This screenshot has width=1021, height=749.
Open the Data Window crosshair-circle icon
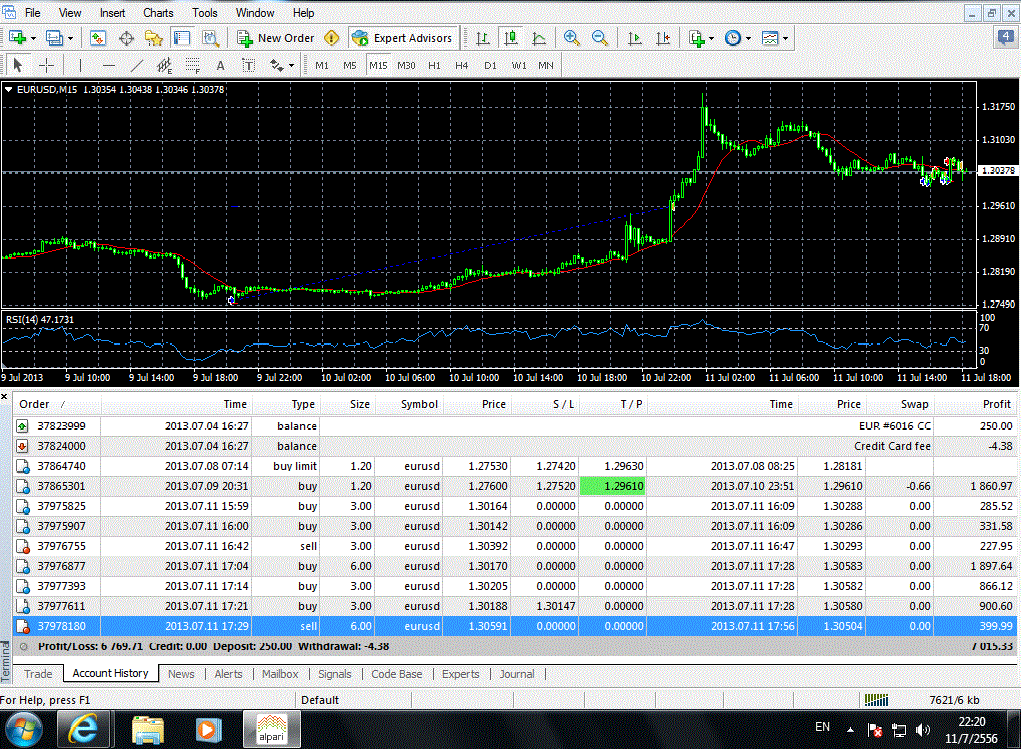point(126,38)
